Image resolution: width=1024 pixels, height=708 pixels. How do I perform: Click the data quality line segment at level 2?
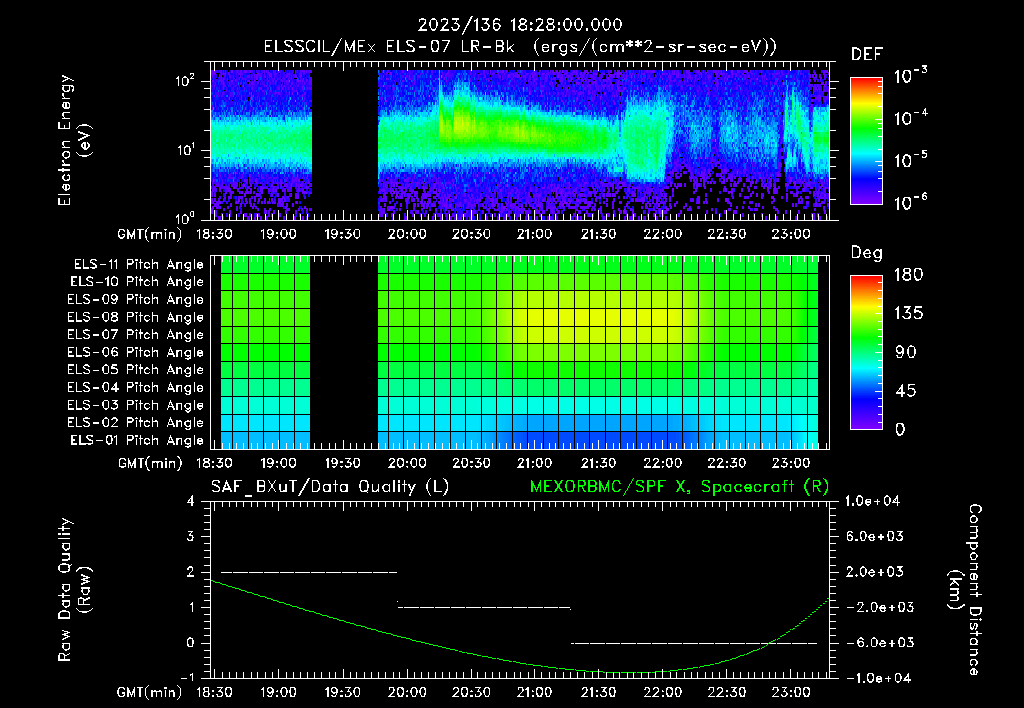[309, 572]
